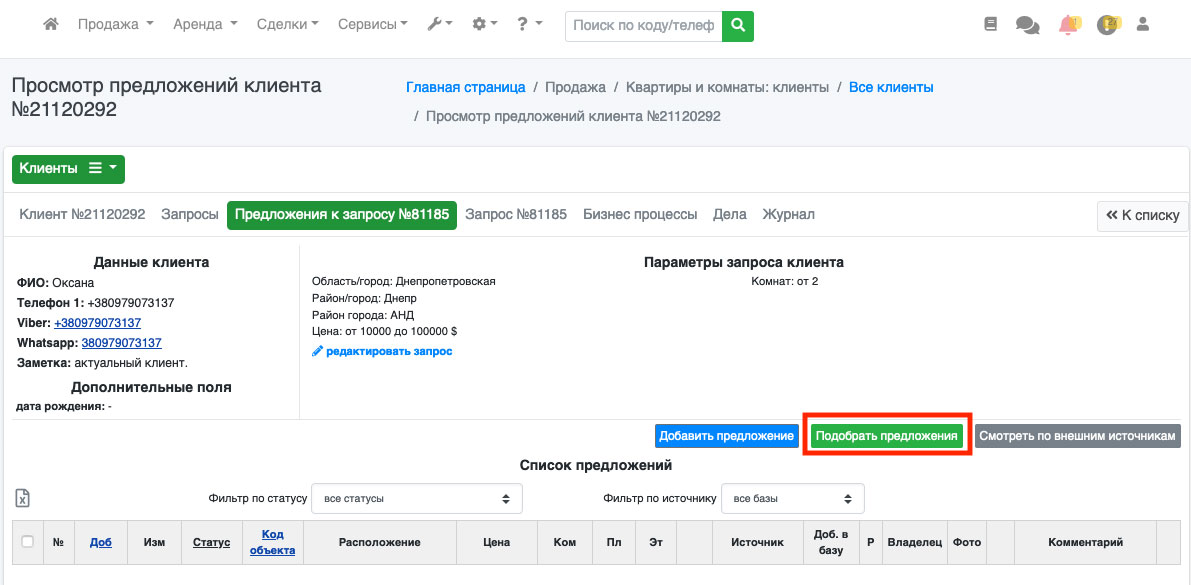This screenshot has height=585, width=1191.
Task: Switch to the Бизнес процессы tab
Action: tap(640, 215)
